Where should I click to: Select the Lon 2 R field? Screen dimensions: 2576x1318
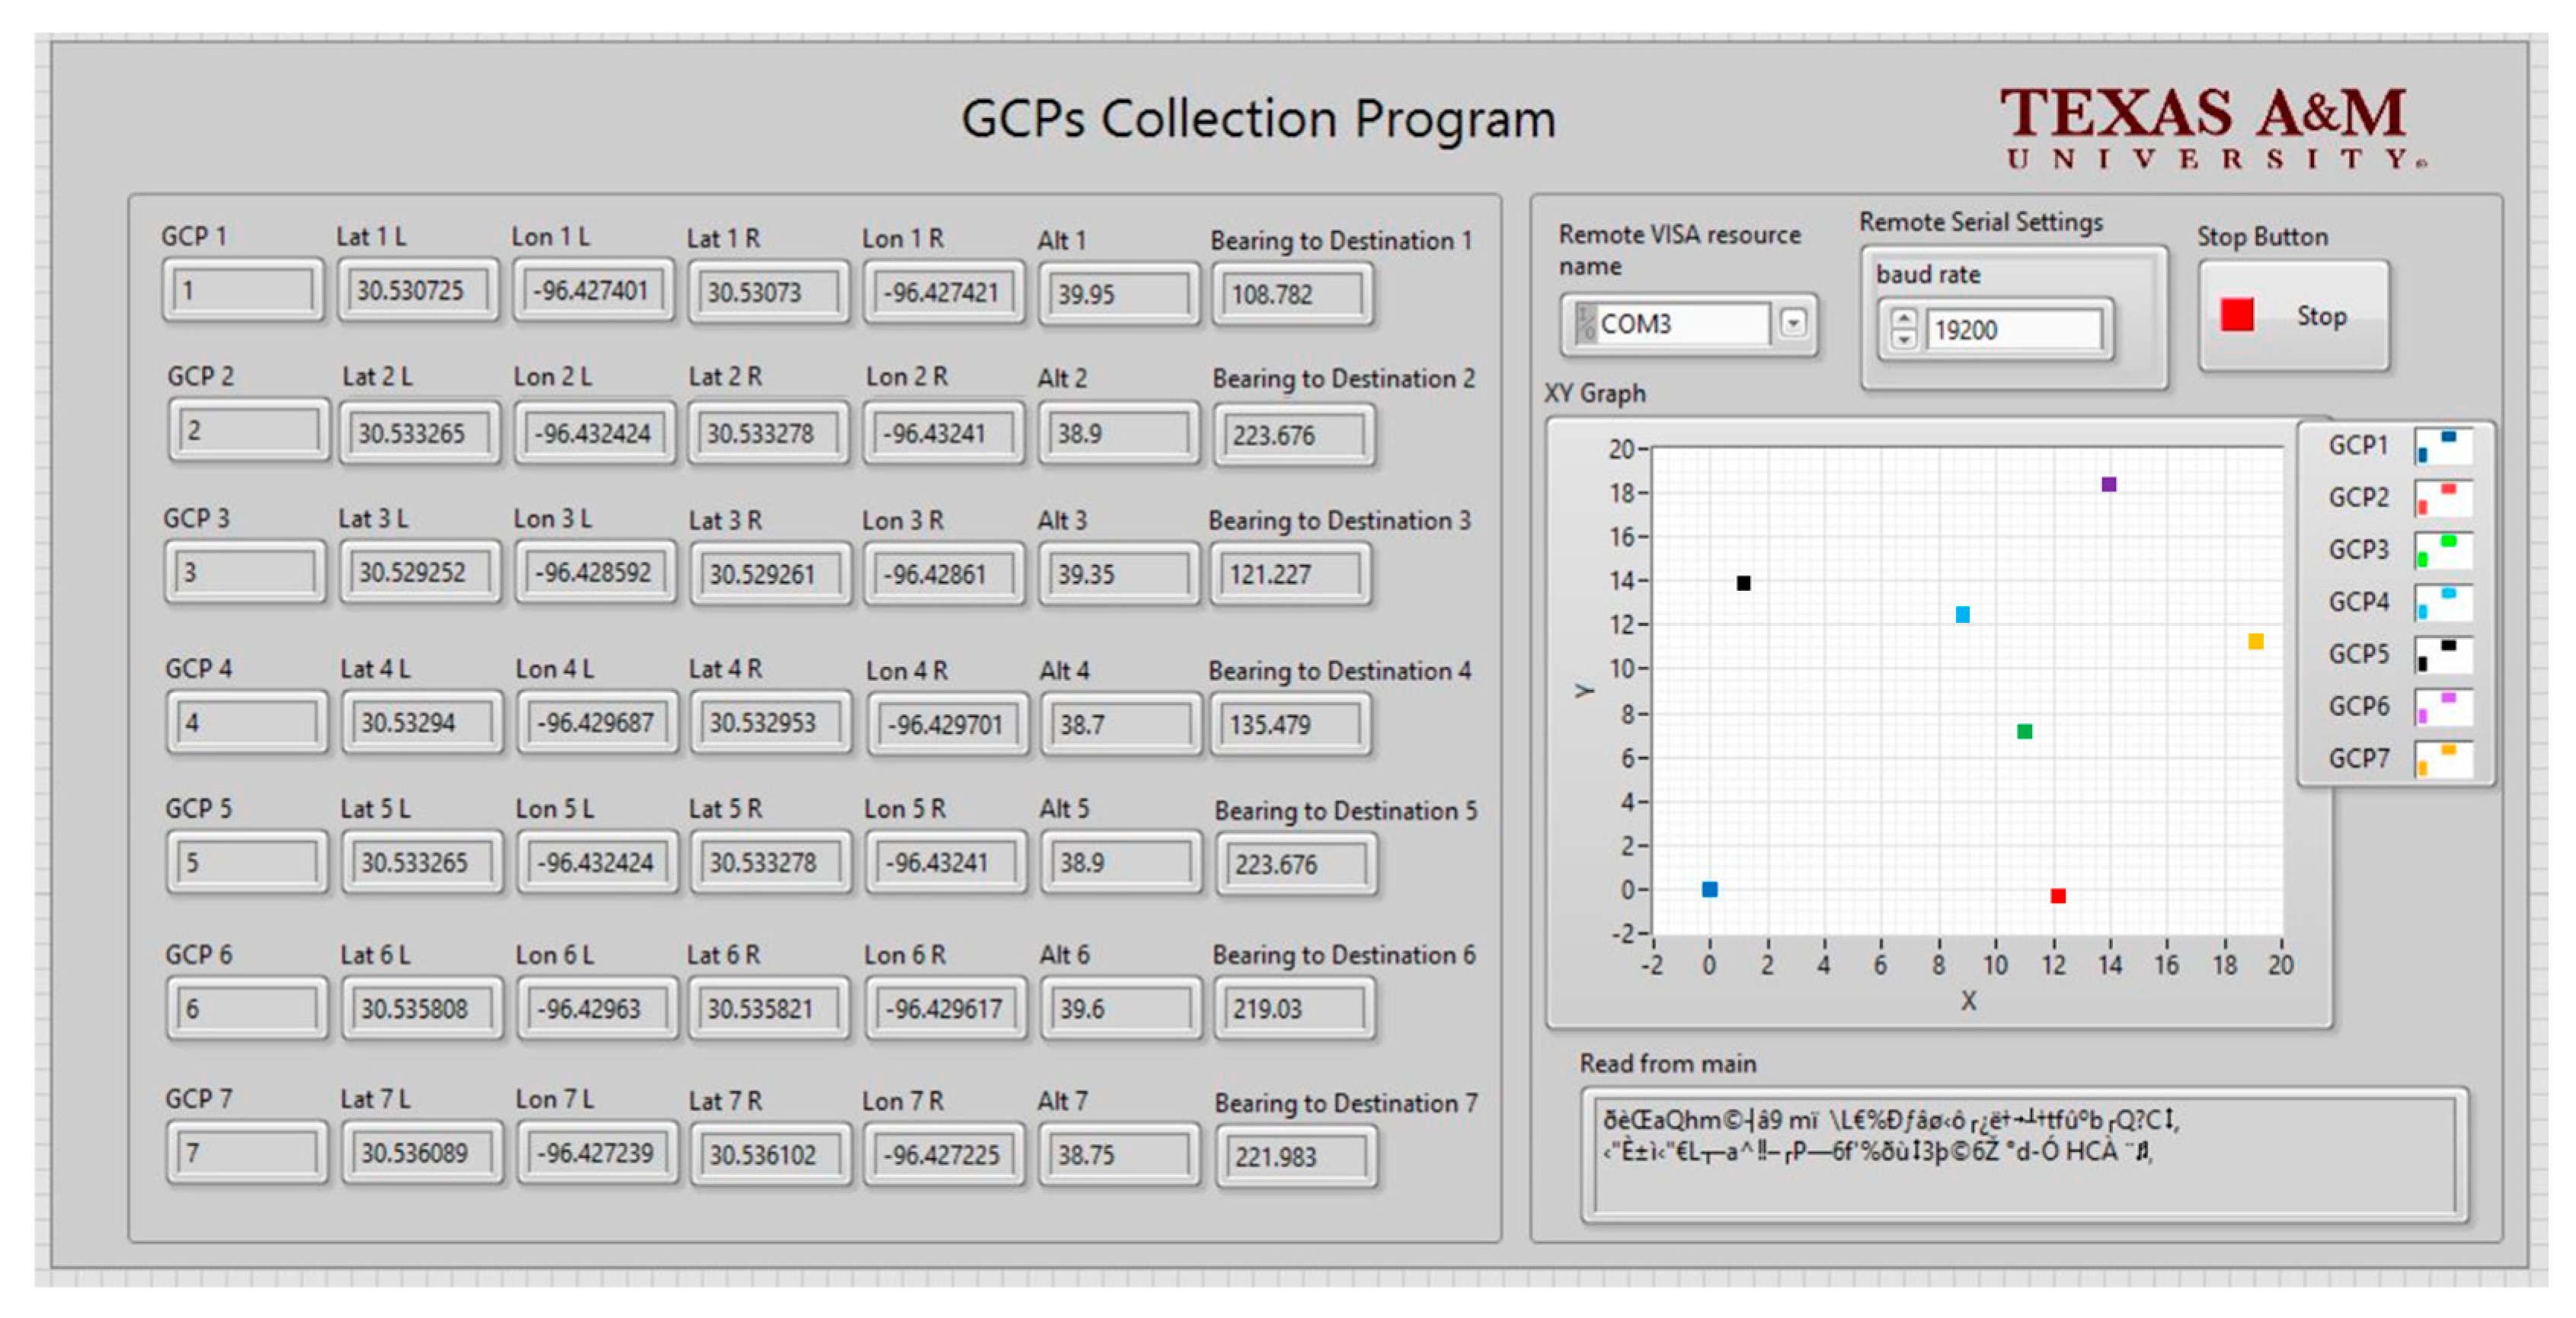coord(944,433)
